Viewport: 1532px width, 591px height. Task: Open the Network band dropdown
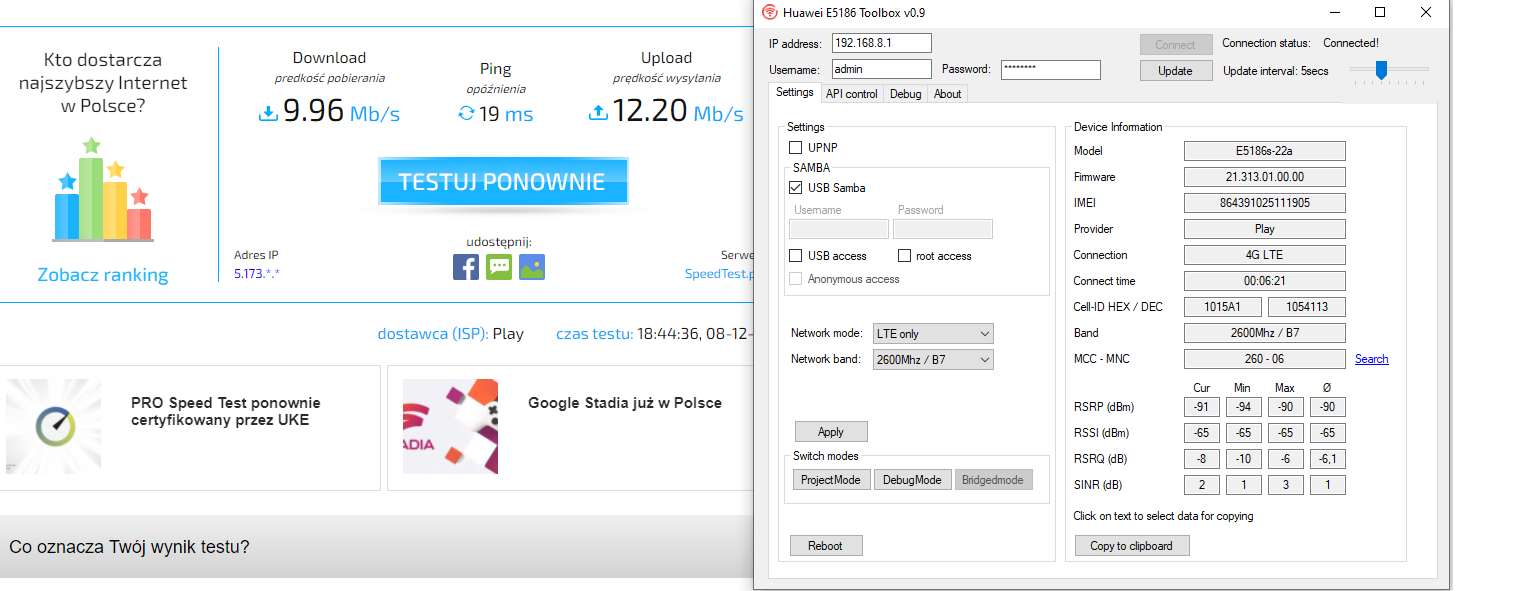coord(933,359)
